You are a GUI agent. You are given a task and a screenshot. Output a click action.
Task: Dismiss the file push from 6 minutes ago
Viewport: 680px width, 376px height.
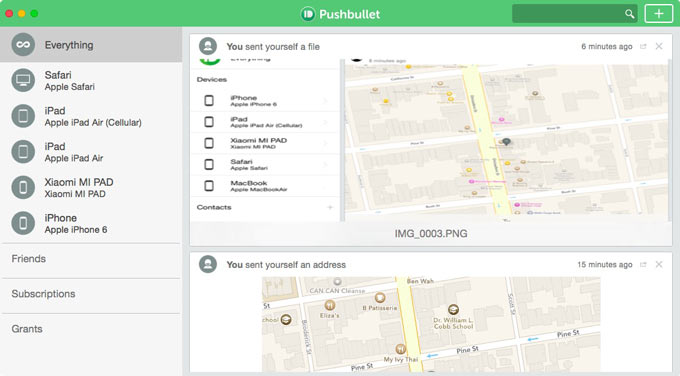(659, 46)
